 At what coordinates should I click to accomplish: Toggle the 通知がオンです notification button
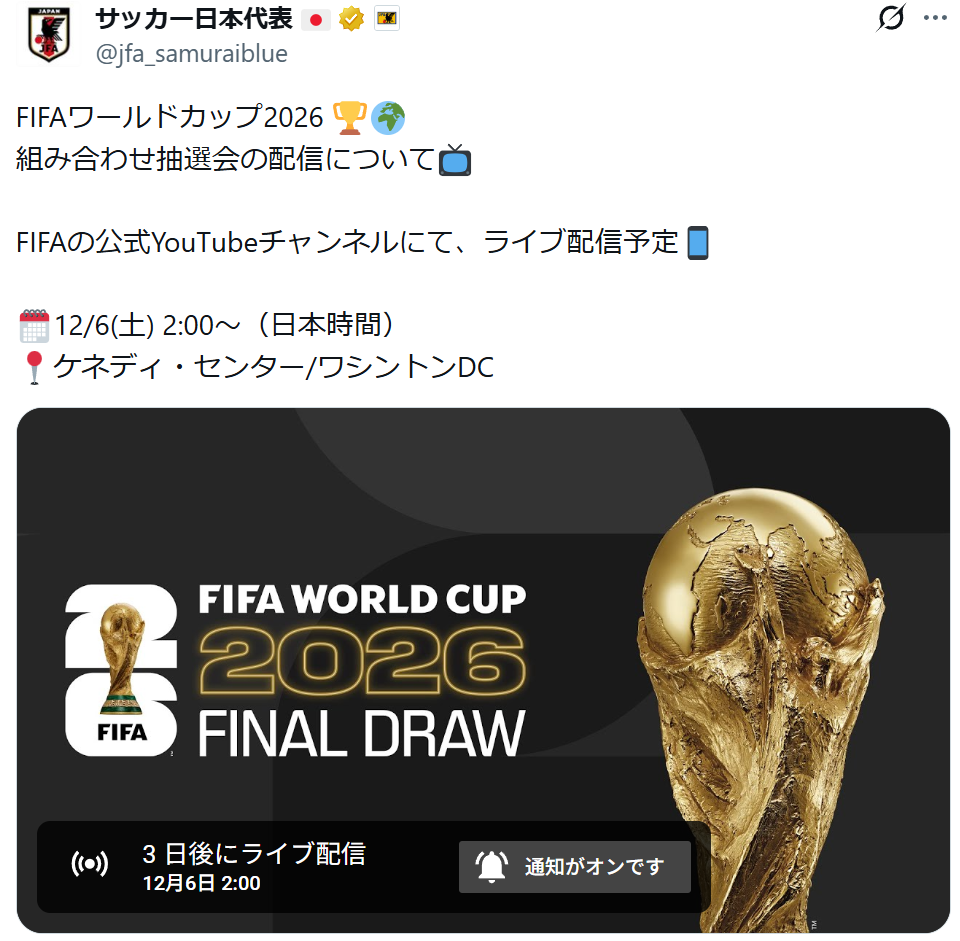tap(575, 866)
